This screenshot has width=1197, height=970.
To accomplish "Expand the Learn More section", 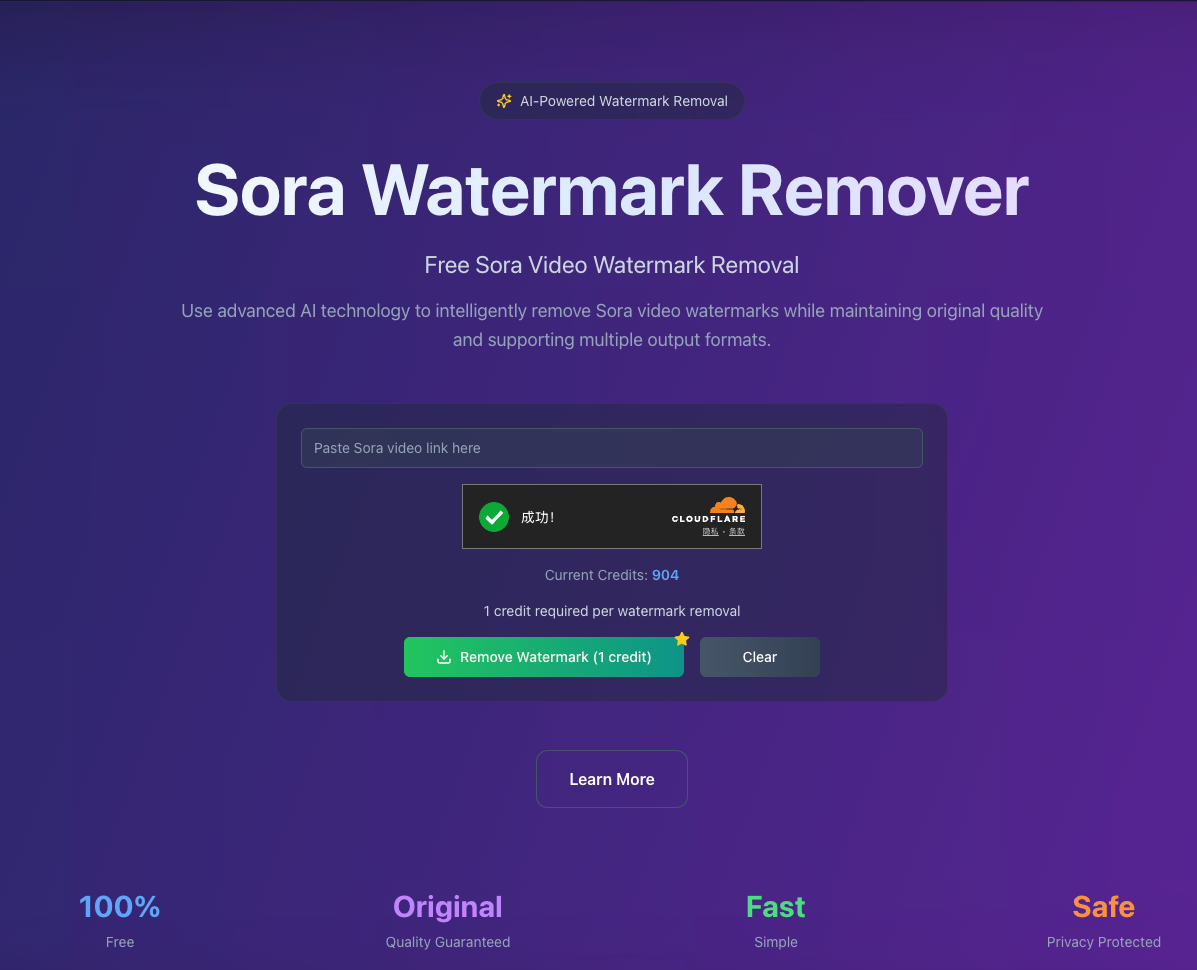I will [611, 779].
